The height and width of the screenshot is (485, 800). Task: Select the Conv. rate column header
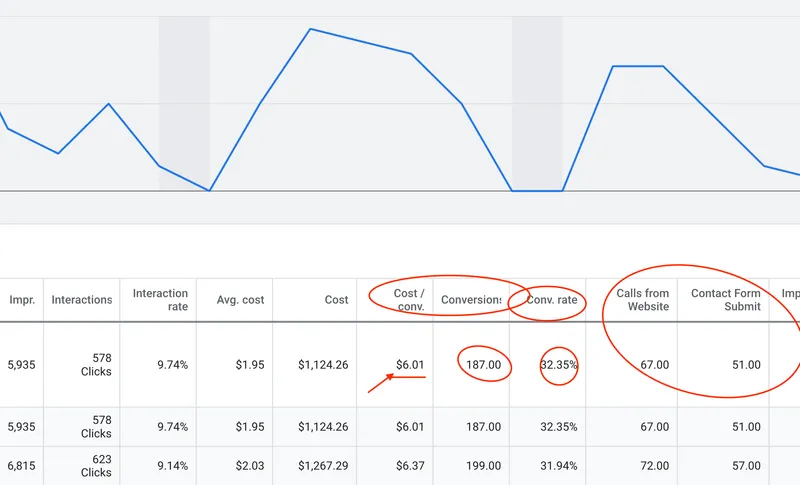coord(552,300)
